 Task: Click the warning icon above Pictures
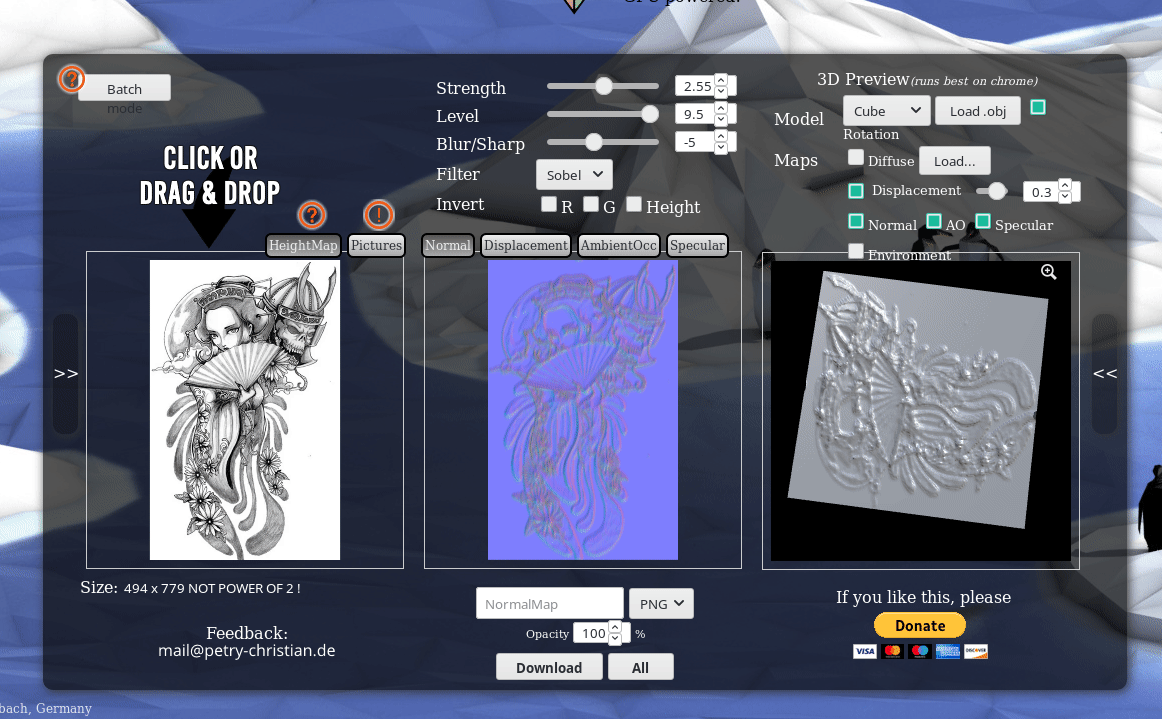pyautogui.click(x=377, y=214)
